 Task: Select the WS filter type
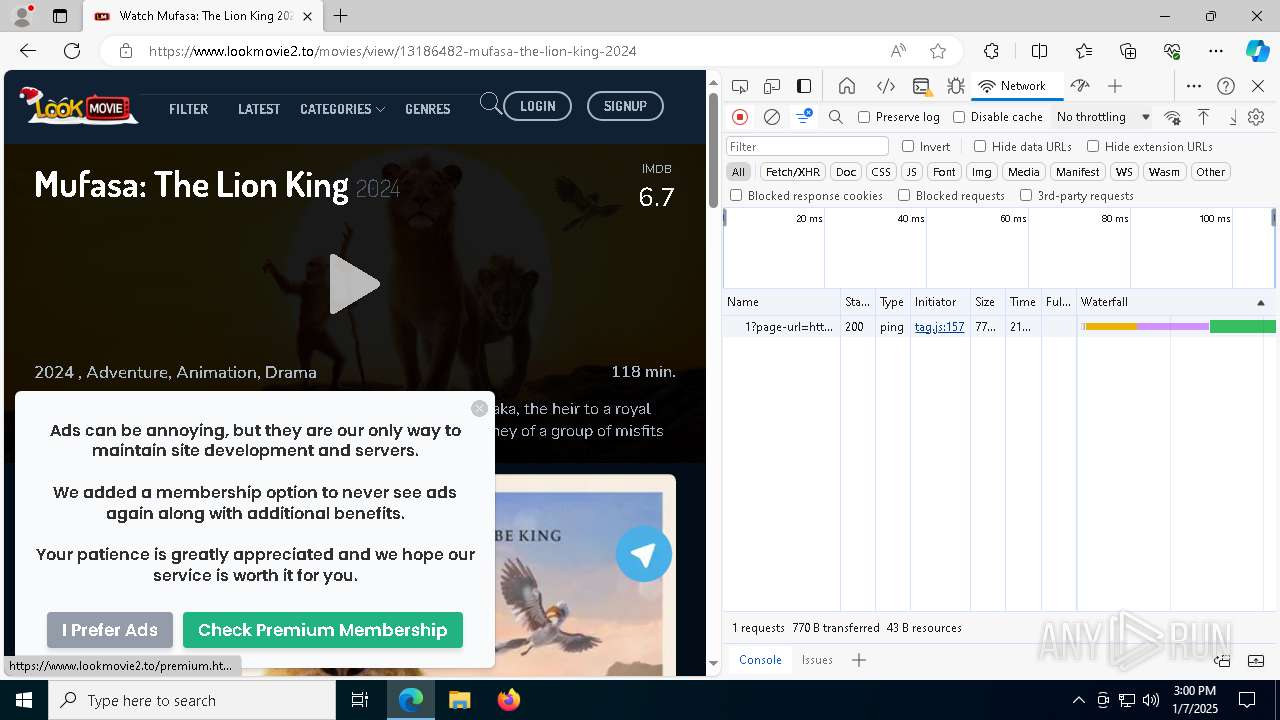tap(1124, 172)
